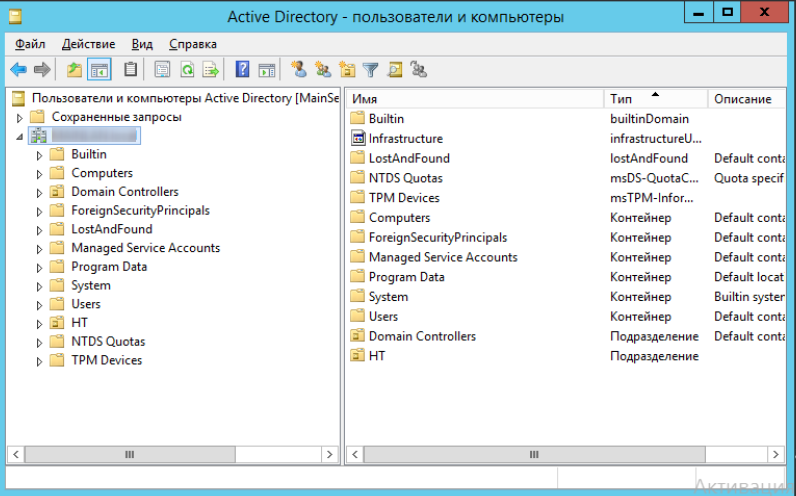Click the create new user icon
The height and width of the screenshot is (496, 796).
297,70
